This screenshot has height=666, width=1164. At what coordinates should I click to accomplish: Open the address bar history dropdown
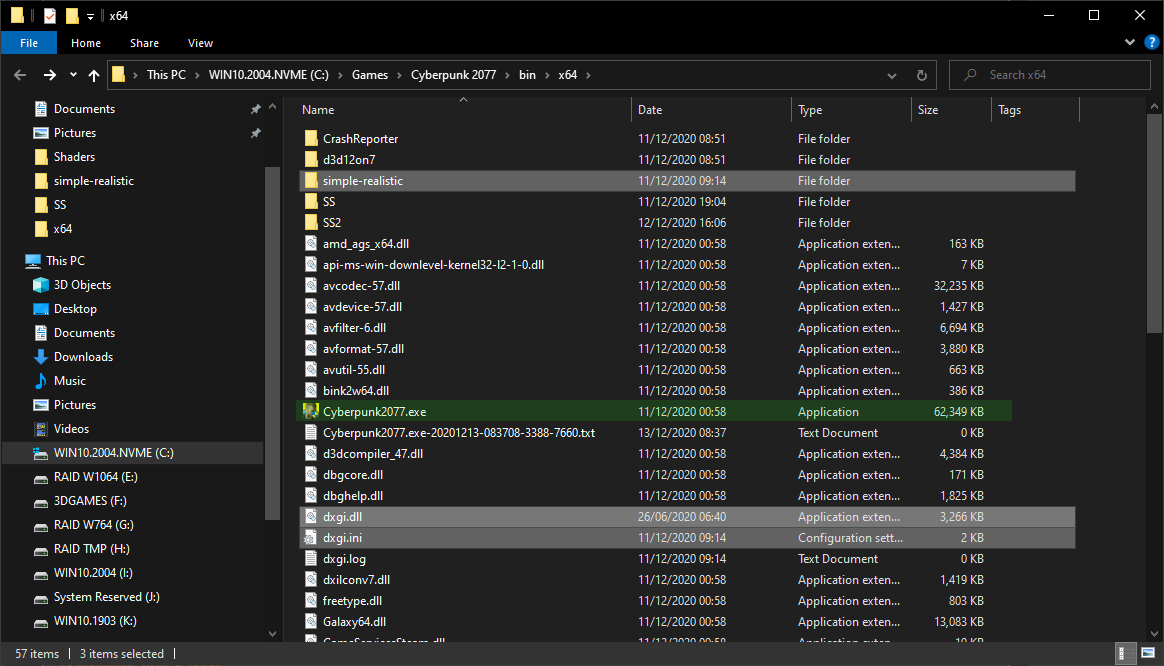pyautogui.click(x=892, y=75)
